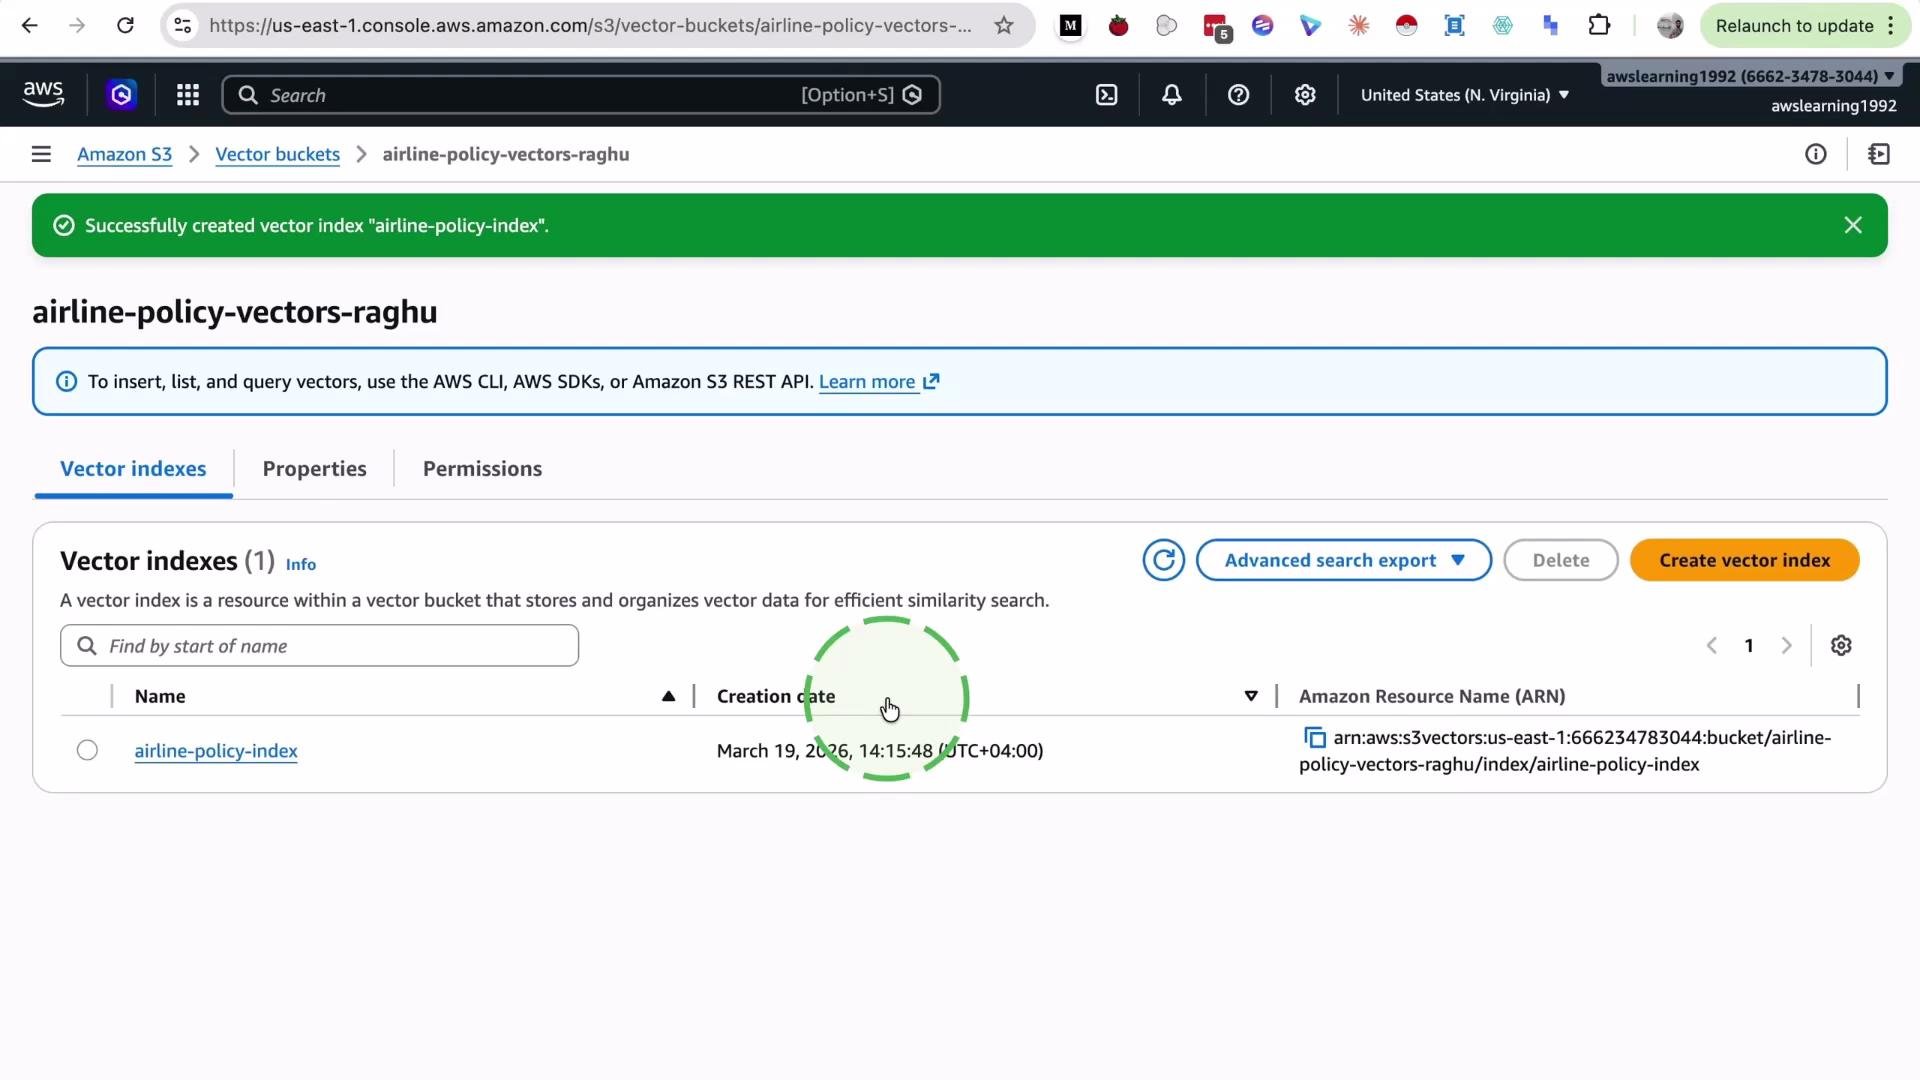The width and height of the screenshot is (1920, 1080).
Task: Go to previous page of vector indexes
Action: click(1712, 646)
